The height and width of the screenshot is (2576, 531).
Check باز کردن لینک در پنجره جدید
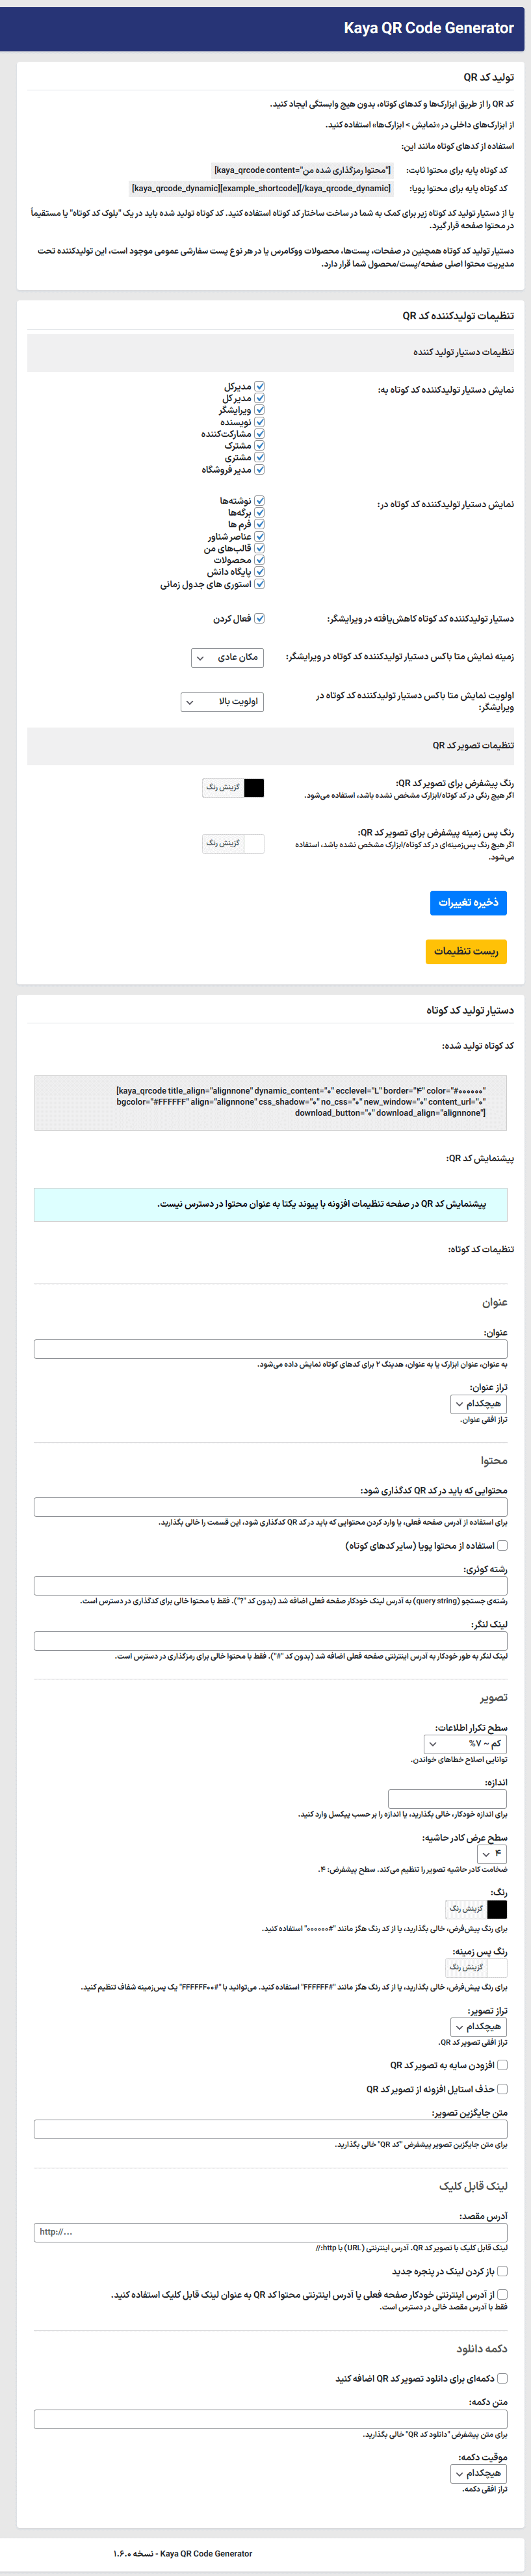[x=502, y=2271]
